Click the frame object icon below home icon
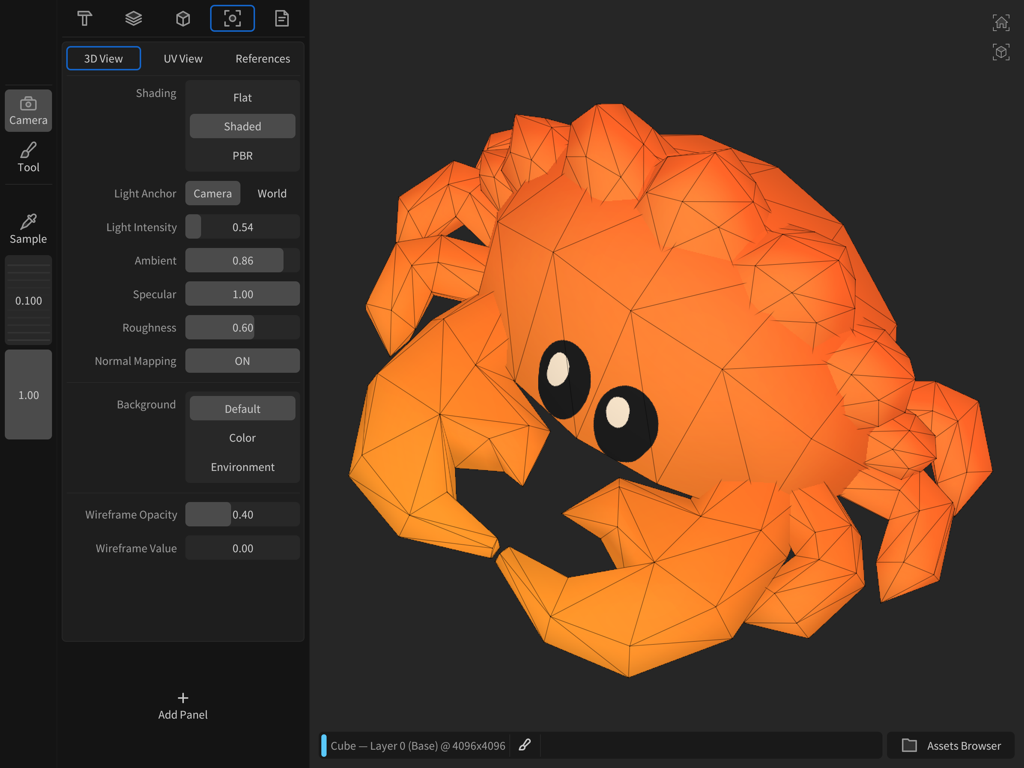 click(x=1001, y=52)
